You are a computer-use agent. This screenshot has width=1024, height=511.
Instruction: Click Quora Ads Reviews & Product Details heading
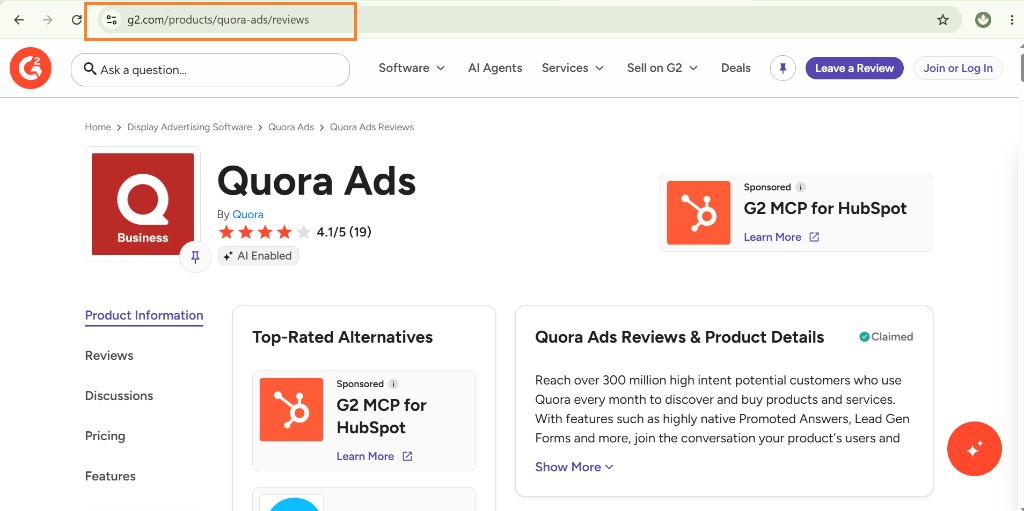click(679, 337)
